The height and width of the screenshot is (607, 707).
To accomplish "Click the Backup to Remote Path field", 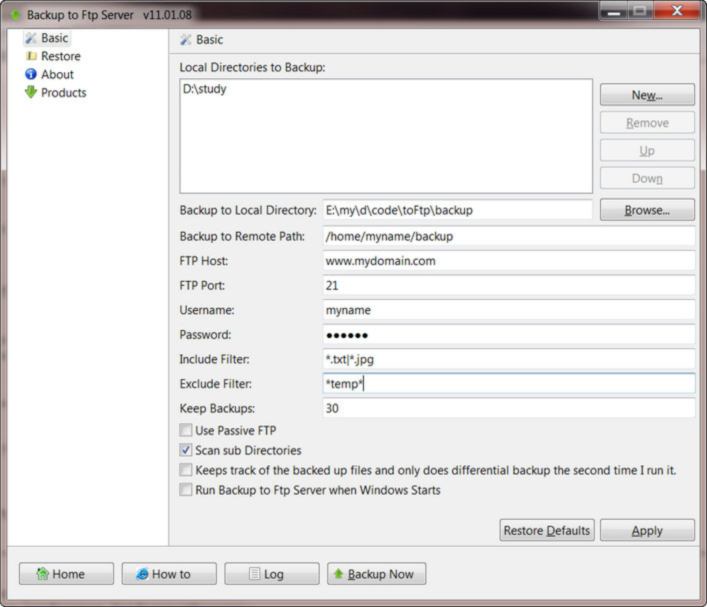I will (509, 236).
